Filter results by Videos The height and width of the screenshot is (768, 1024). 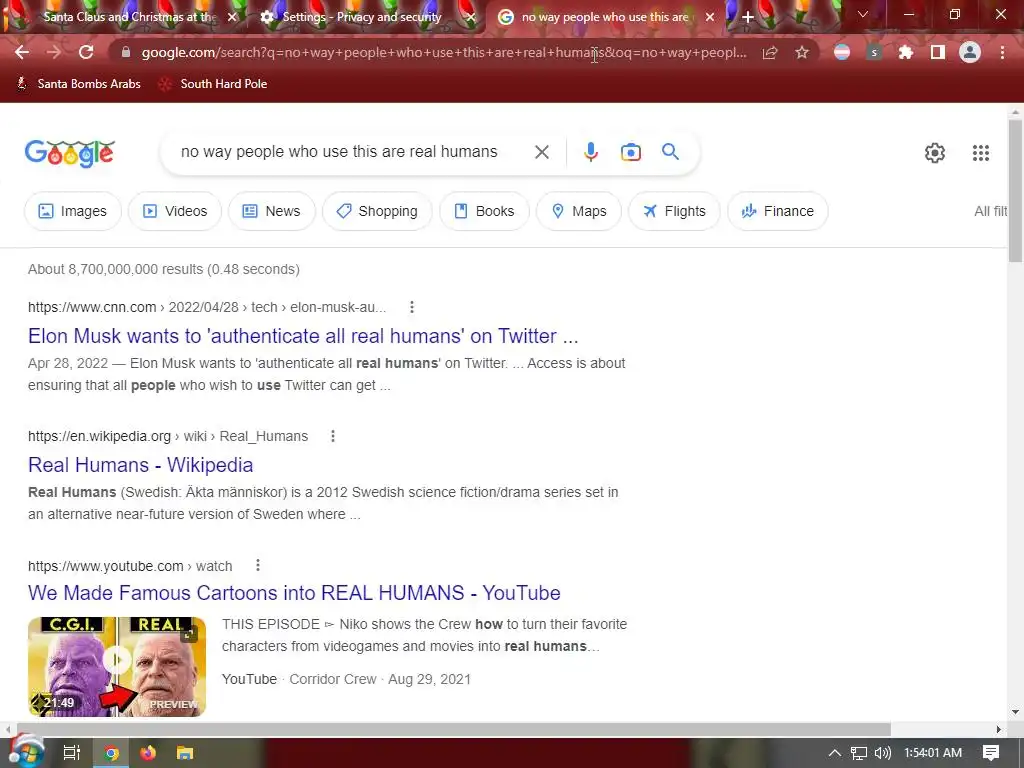coord(175,211)
